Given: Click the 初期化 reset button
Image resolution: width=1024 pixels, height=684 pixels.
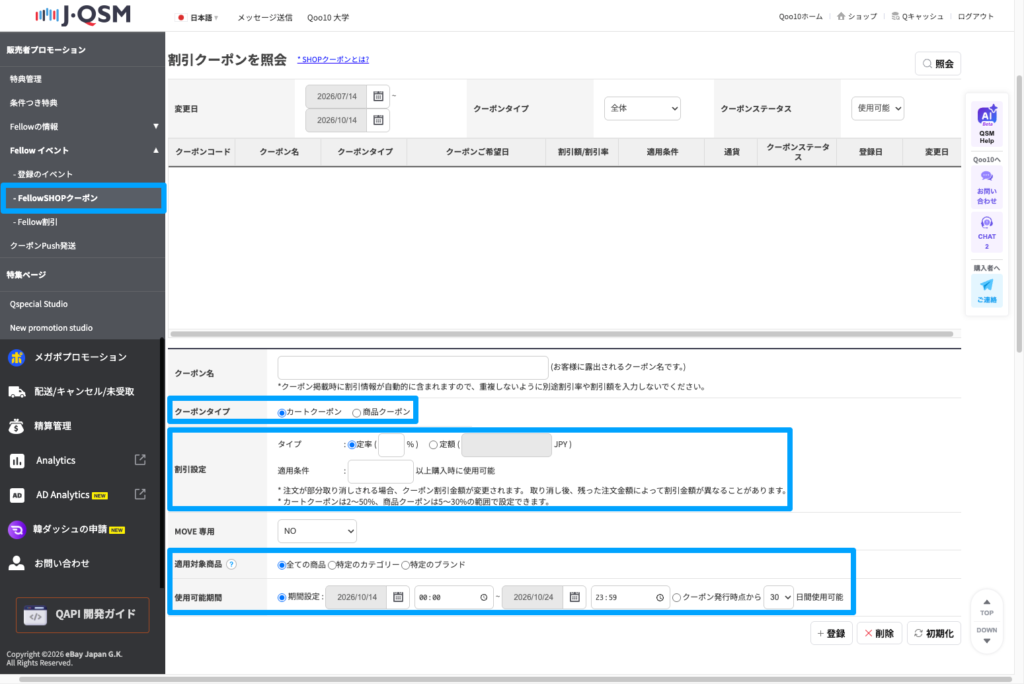Looking at the screenshot, I should point(934,633).
